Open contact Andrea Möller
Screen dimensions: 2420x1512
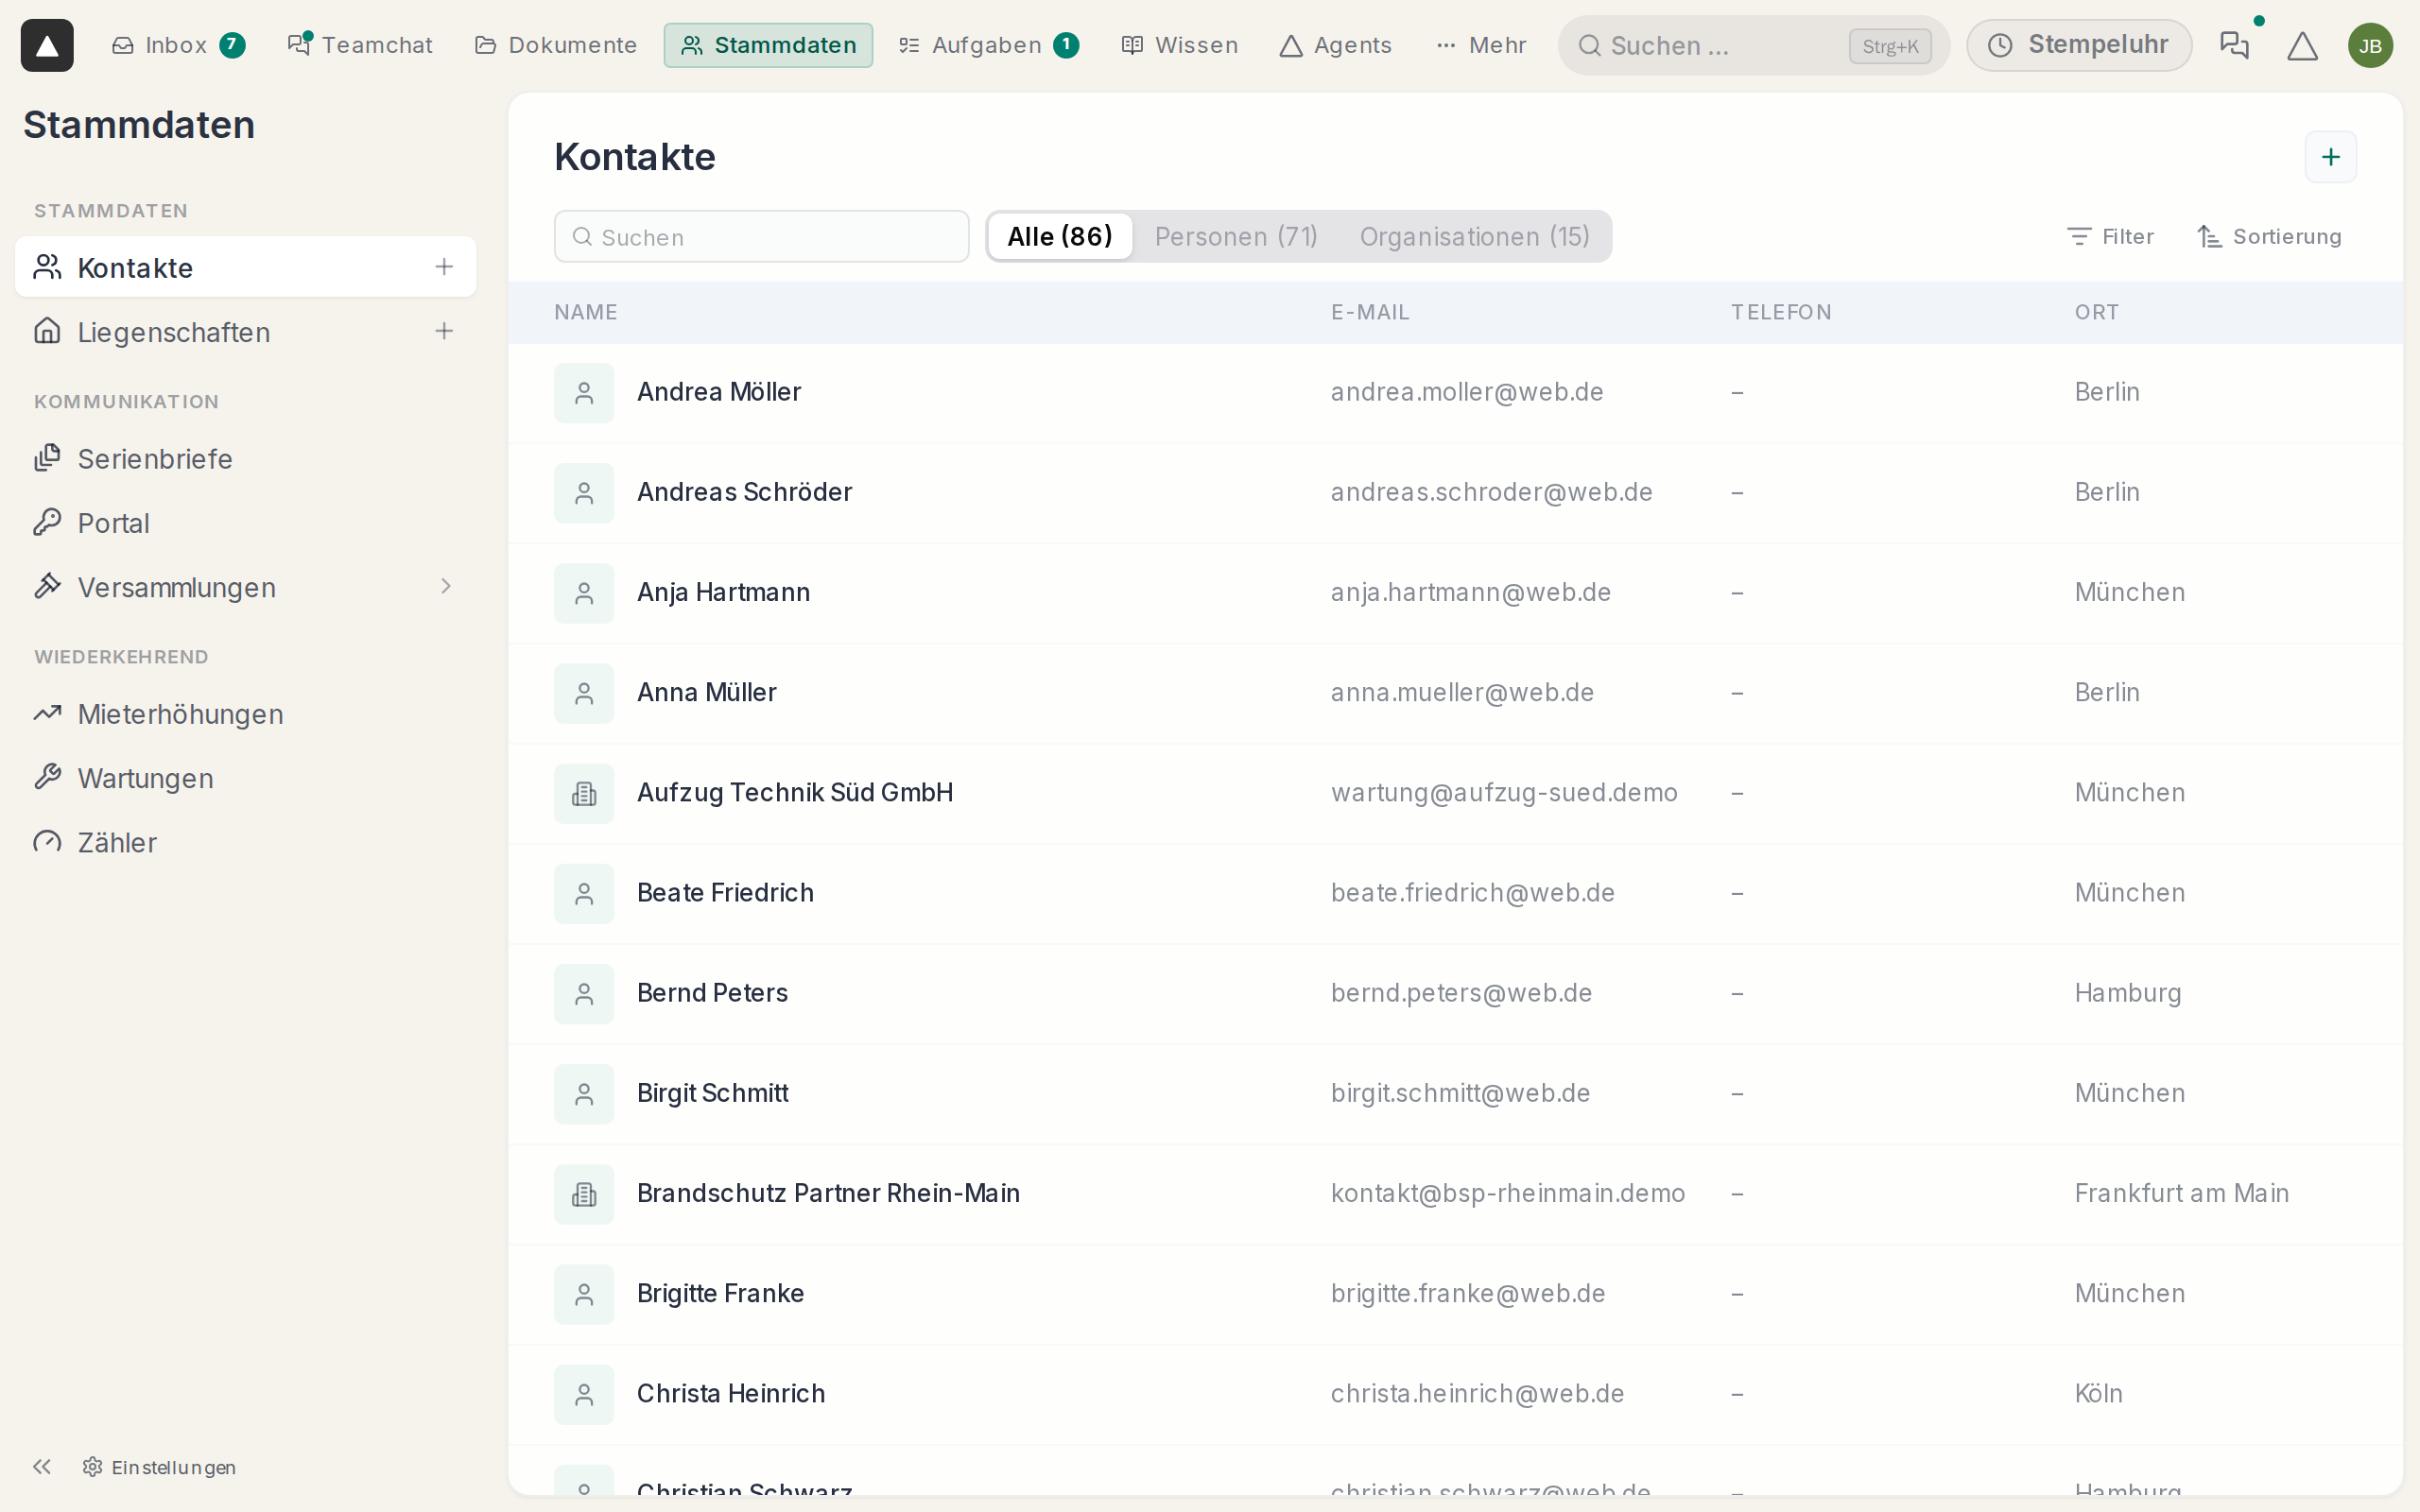[1455, 392]
